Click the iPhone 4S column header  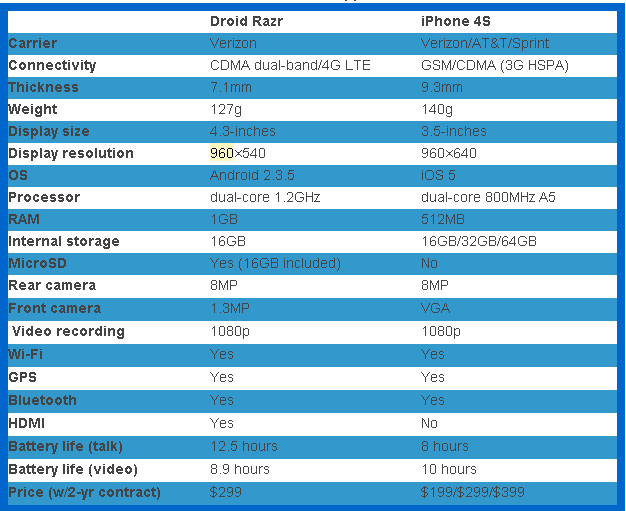[x=456, y=21]
